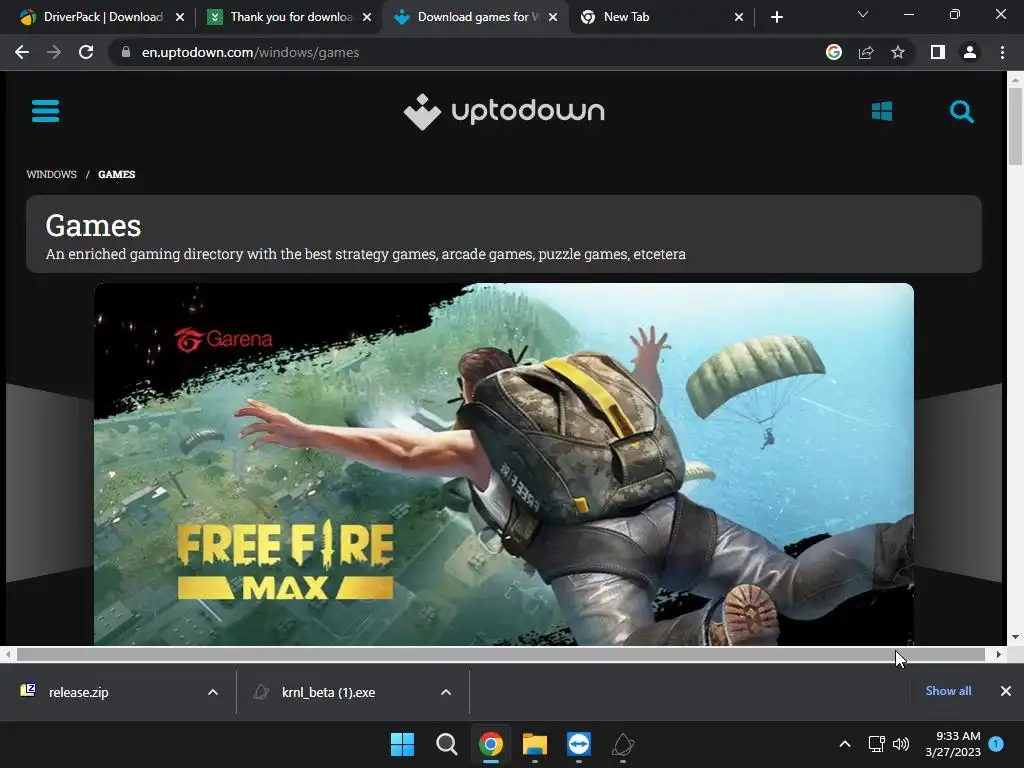Click the GAMES breadcrumb
Image resolution: width=1024 pixels, height=768 pixels.
point(117,174)
